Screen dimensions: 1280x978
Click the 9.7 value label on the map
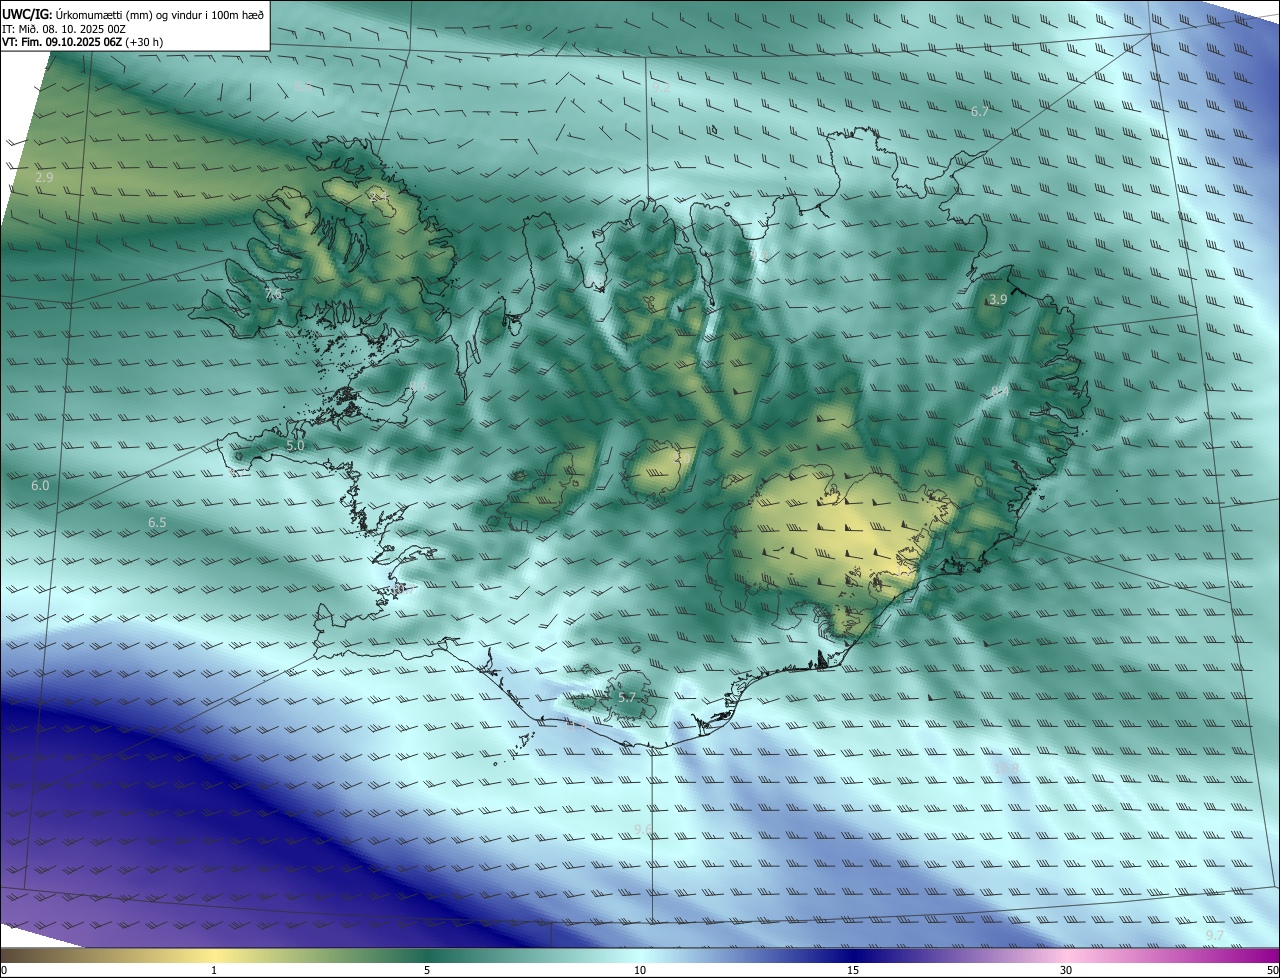coord(1214,935)
